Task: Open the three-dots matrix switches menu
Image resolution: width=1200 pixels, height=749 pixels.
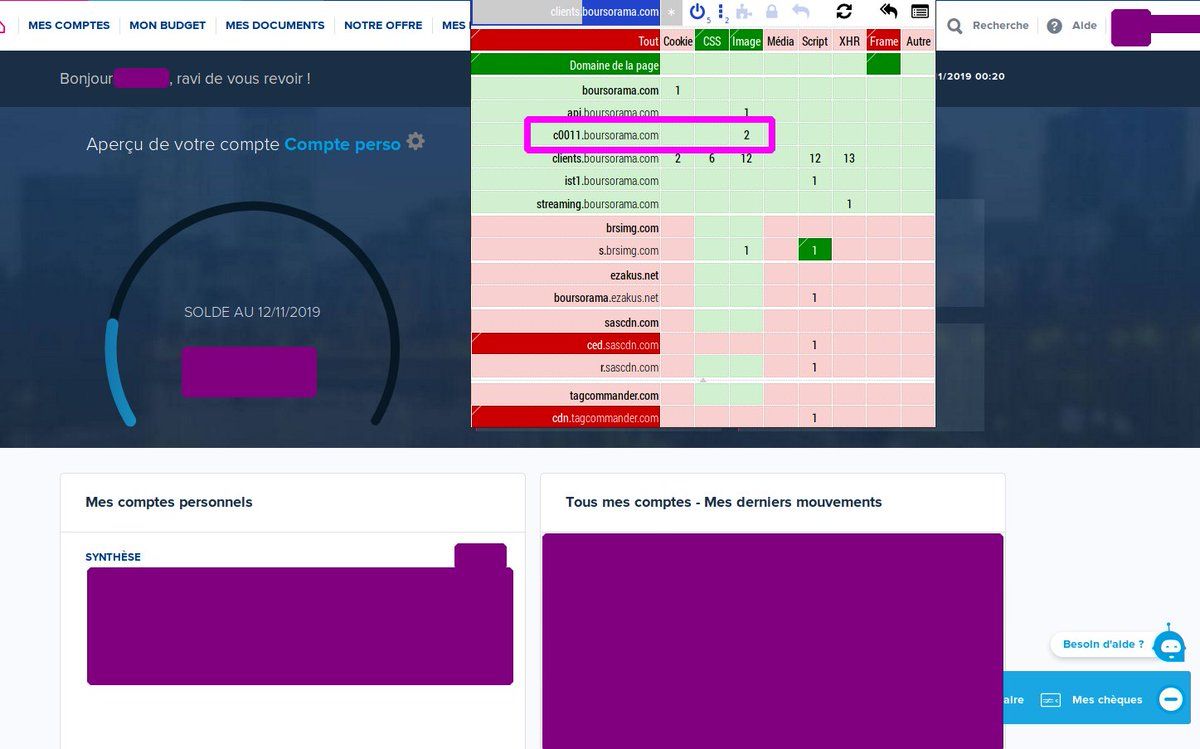Action: (721, 12)
